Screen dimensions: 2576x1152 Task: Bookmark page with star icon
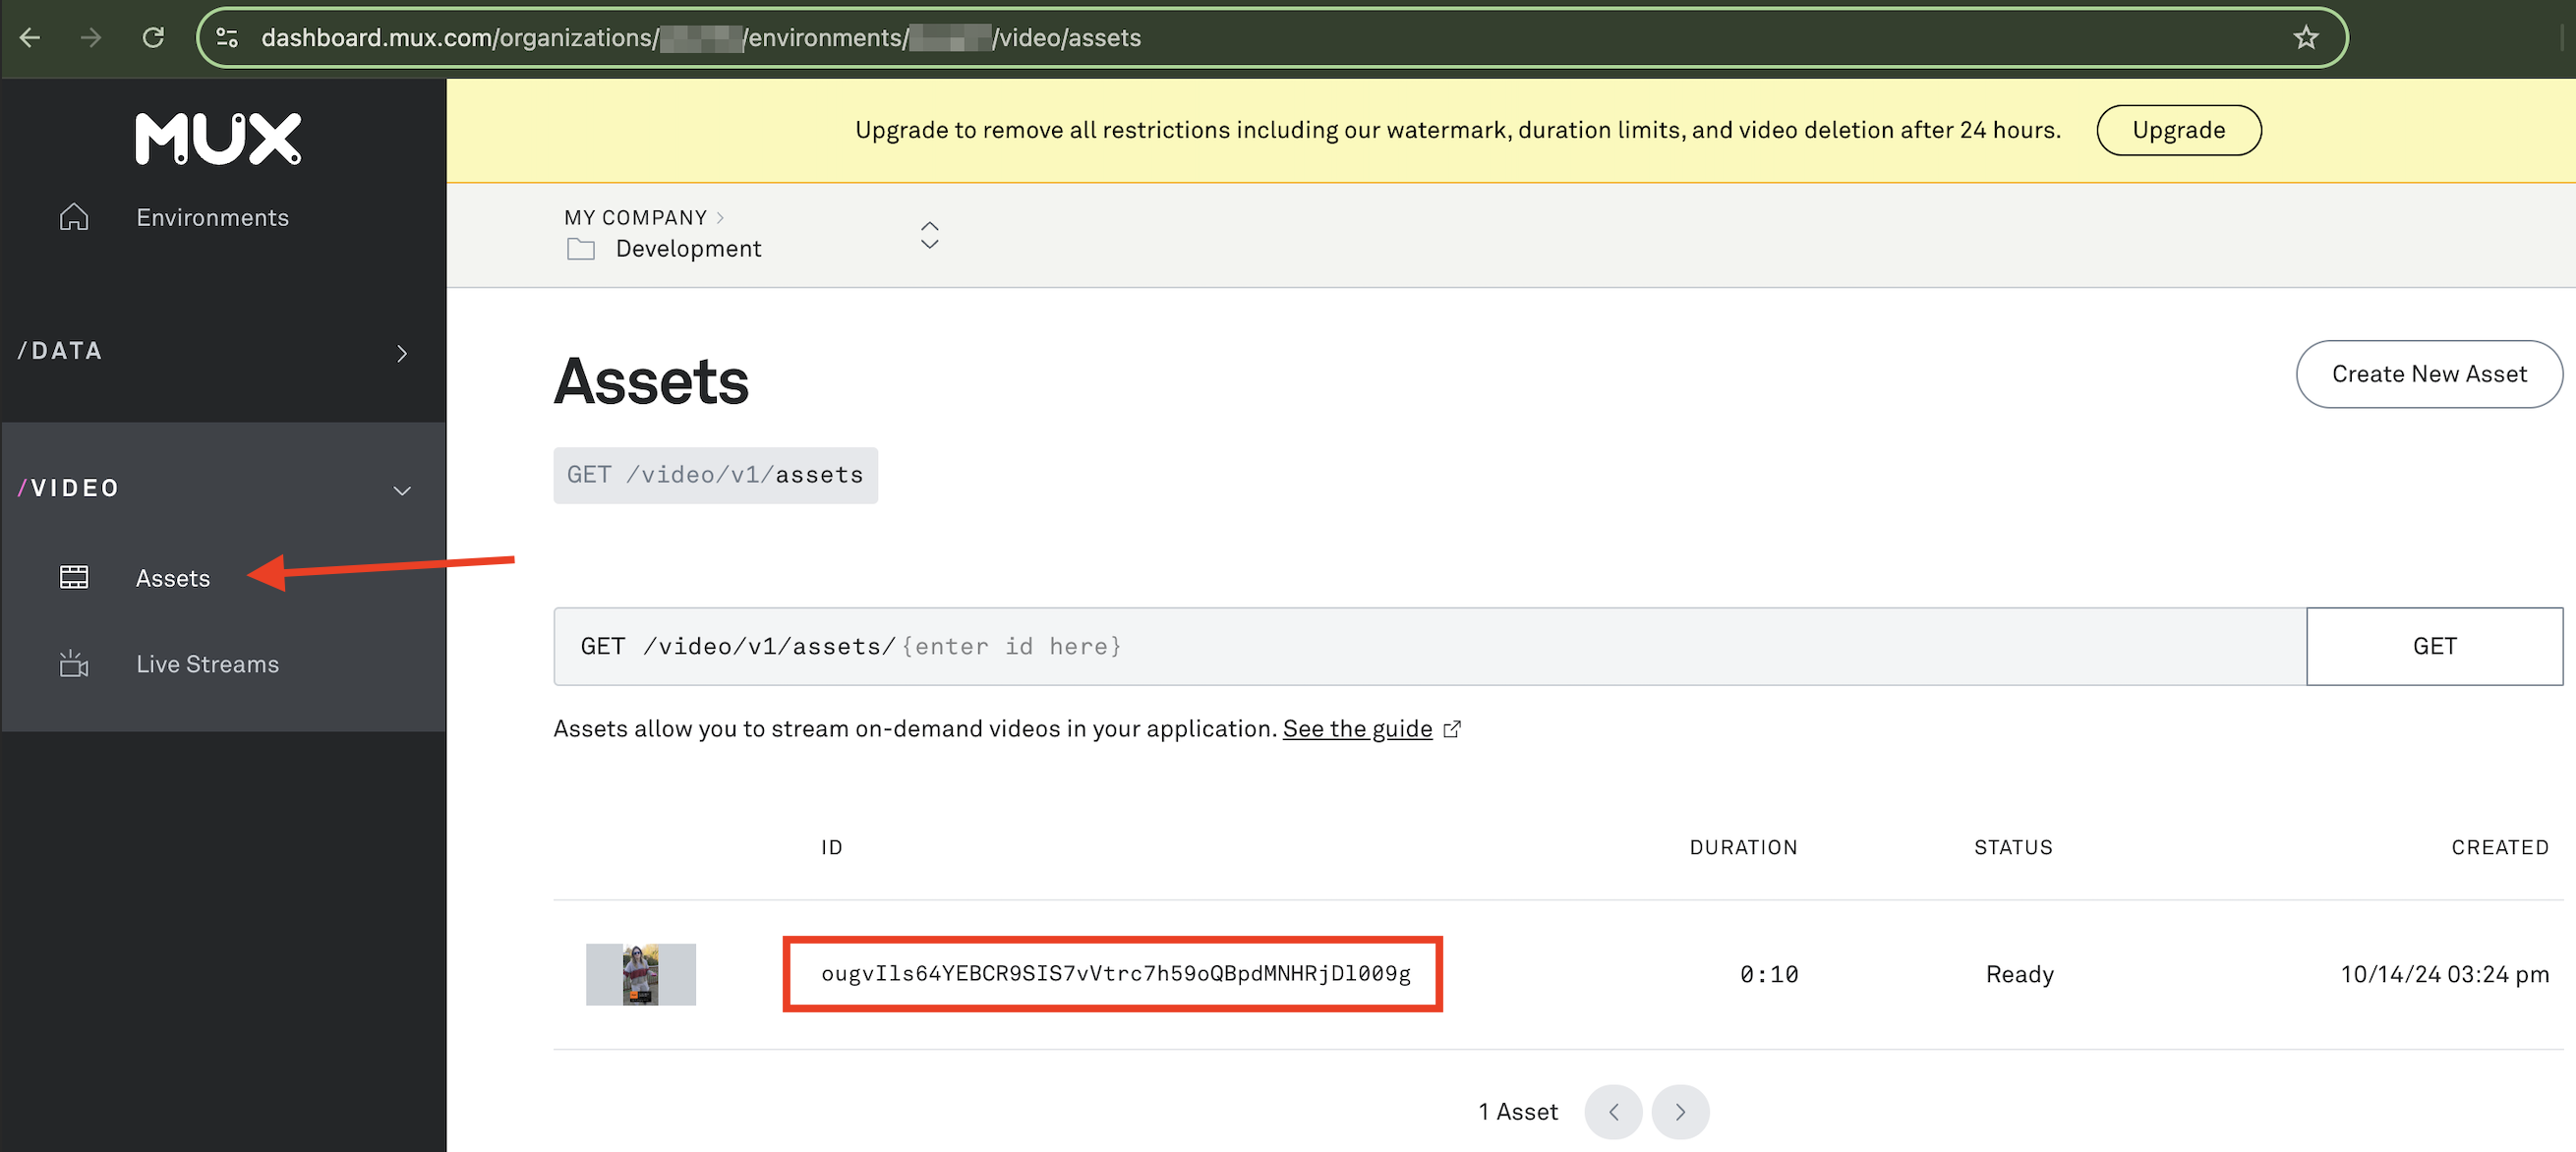point(2305,38)
